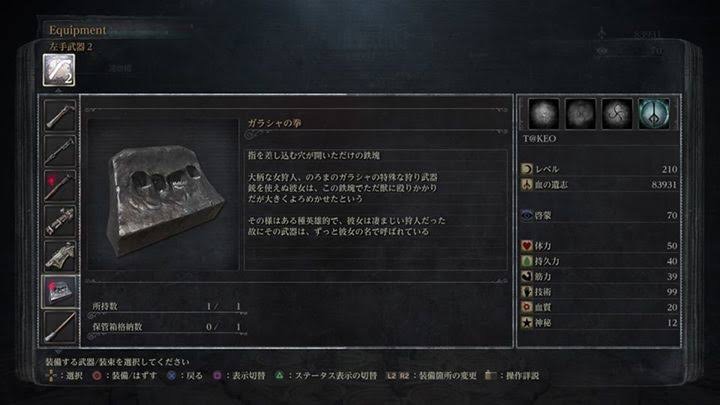This screenshot has height=405, width=720.
Task: Select the second weapon in the list
Action: click(x=60, y=151)
